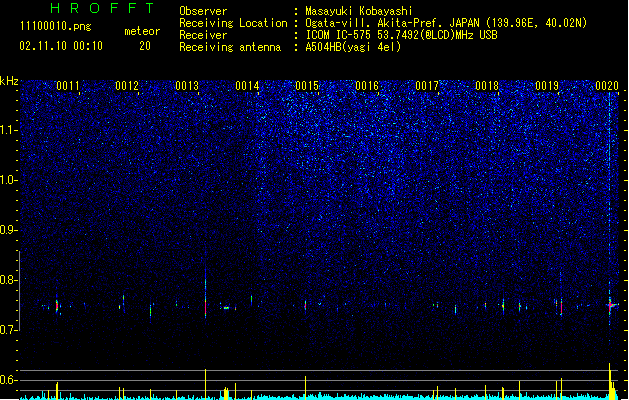Click the ICOM IC-575 receiver text
Image resolution: width=629 pixels, height=400 pixels.
[x=401, y=35]
